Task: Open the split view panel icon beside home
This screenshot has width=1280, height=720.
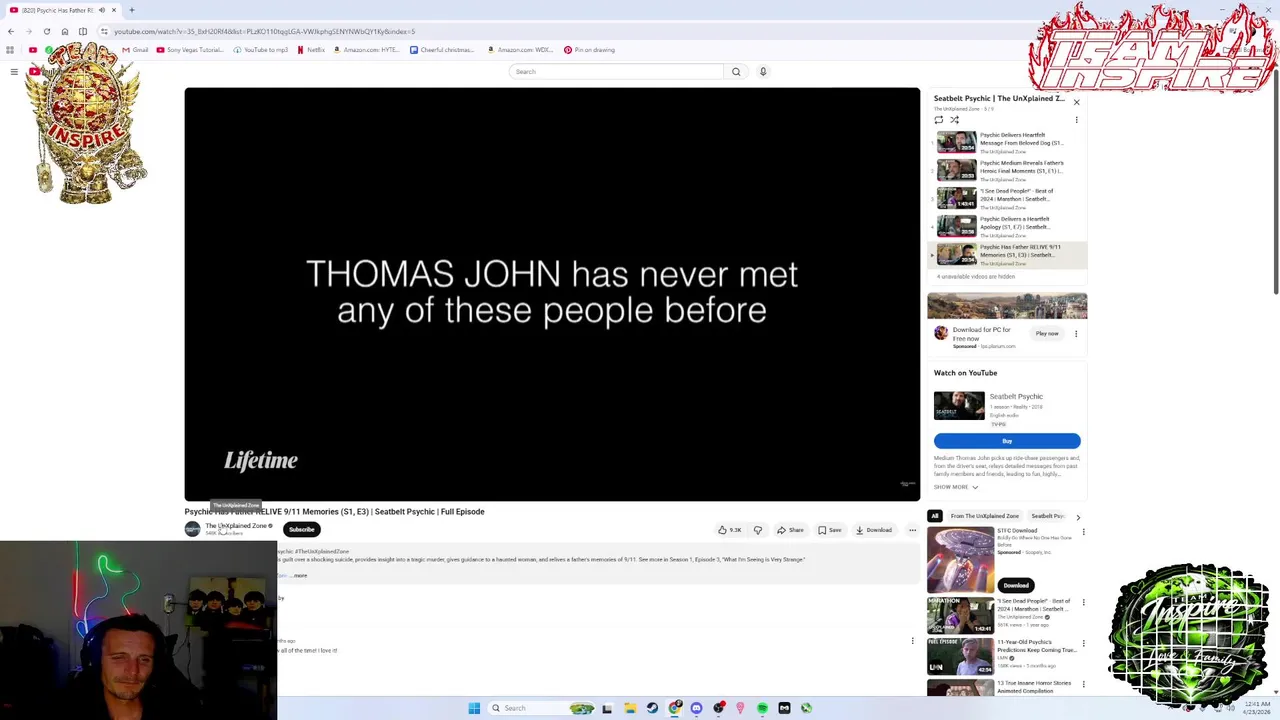Action: pyautogui.click(x=83, y=31)
